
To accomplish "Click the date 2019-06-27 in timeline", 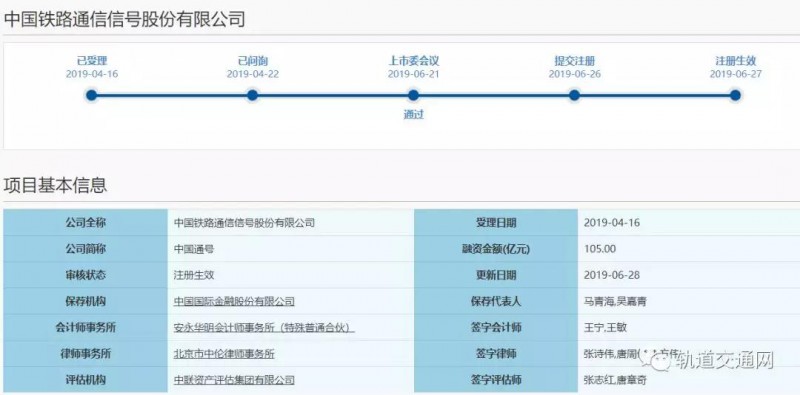I will click(x=735, y=75).
